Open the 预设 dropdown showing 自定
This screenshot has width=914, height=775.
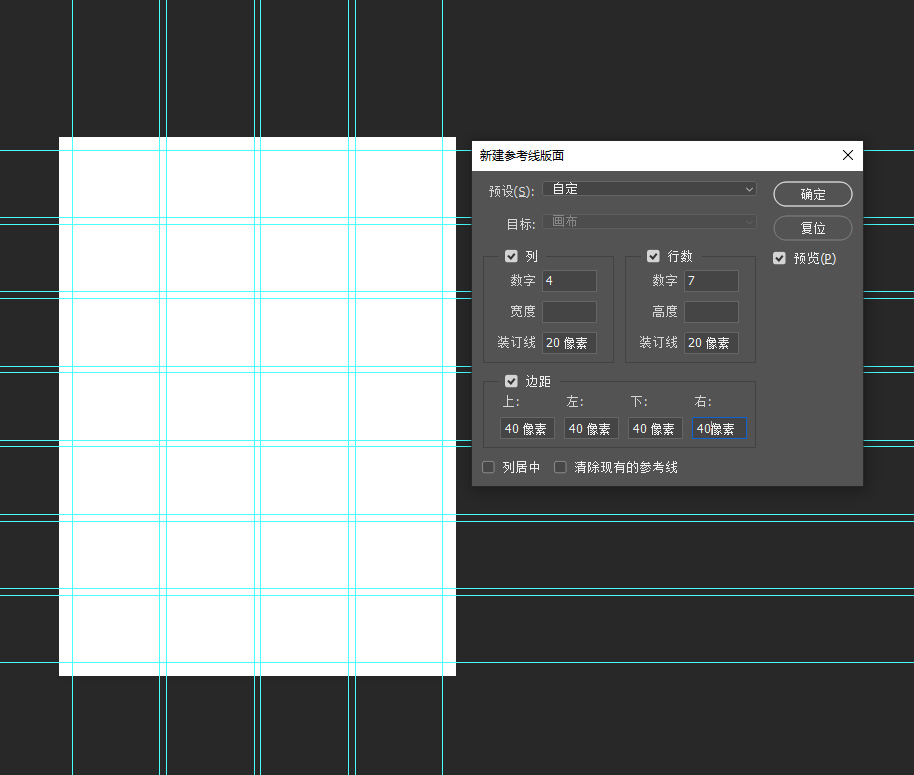(x=649, y=189)
